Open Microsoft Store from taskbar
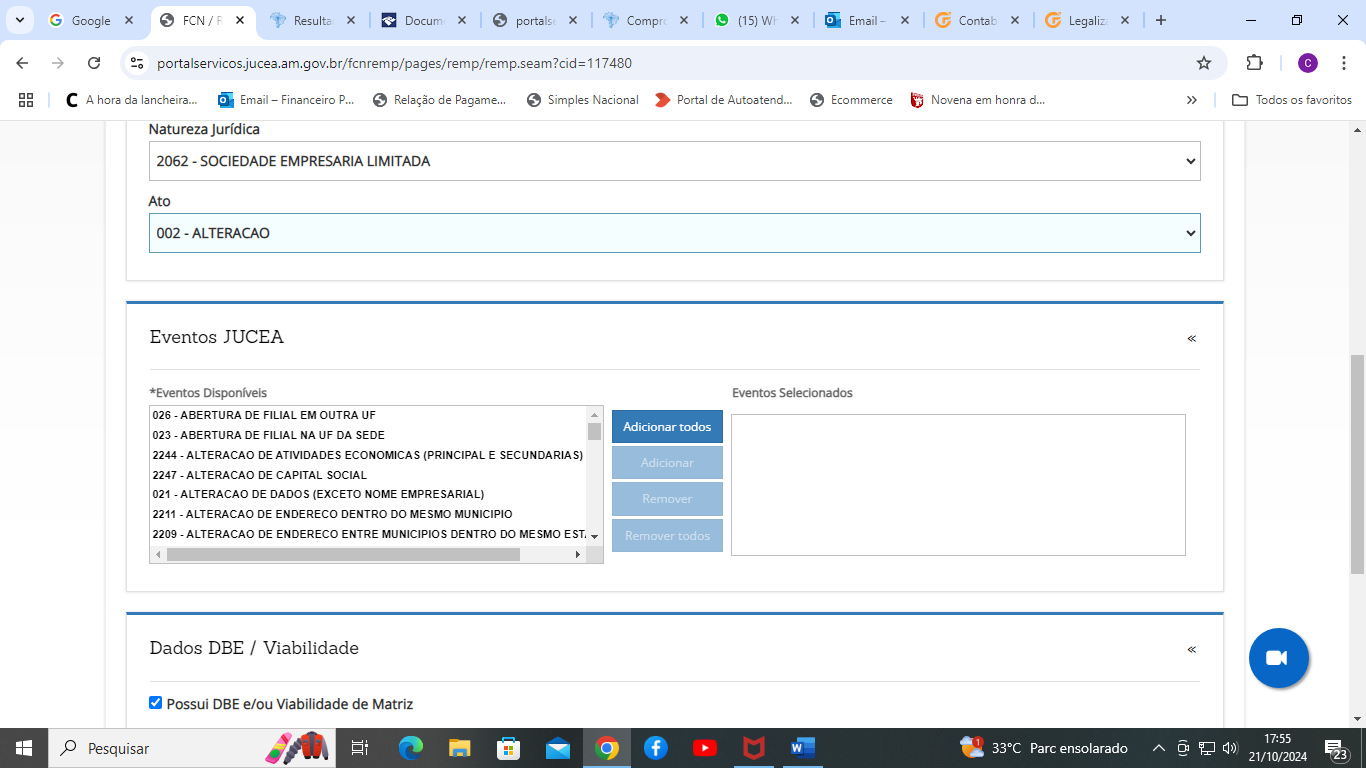Viewport: 1366px width, 768px height. (x=509, y=748)
